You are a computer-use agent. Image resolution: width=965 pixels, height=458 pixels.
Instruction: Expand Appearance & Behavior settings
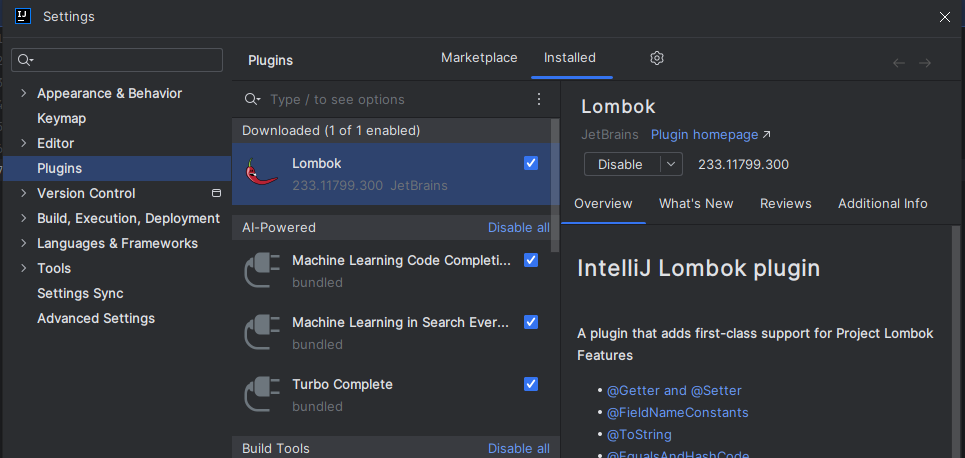click(x=24, y=93)
